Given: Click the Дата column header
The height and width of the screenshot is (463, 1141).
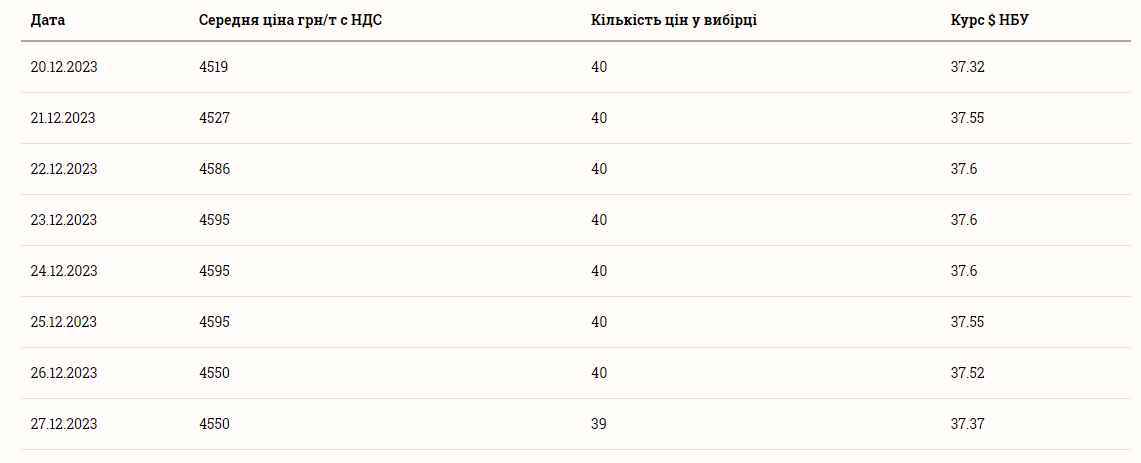Looking at the screenshot, I should (x=48, y=19).
